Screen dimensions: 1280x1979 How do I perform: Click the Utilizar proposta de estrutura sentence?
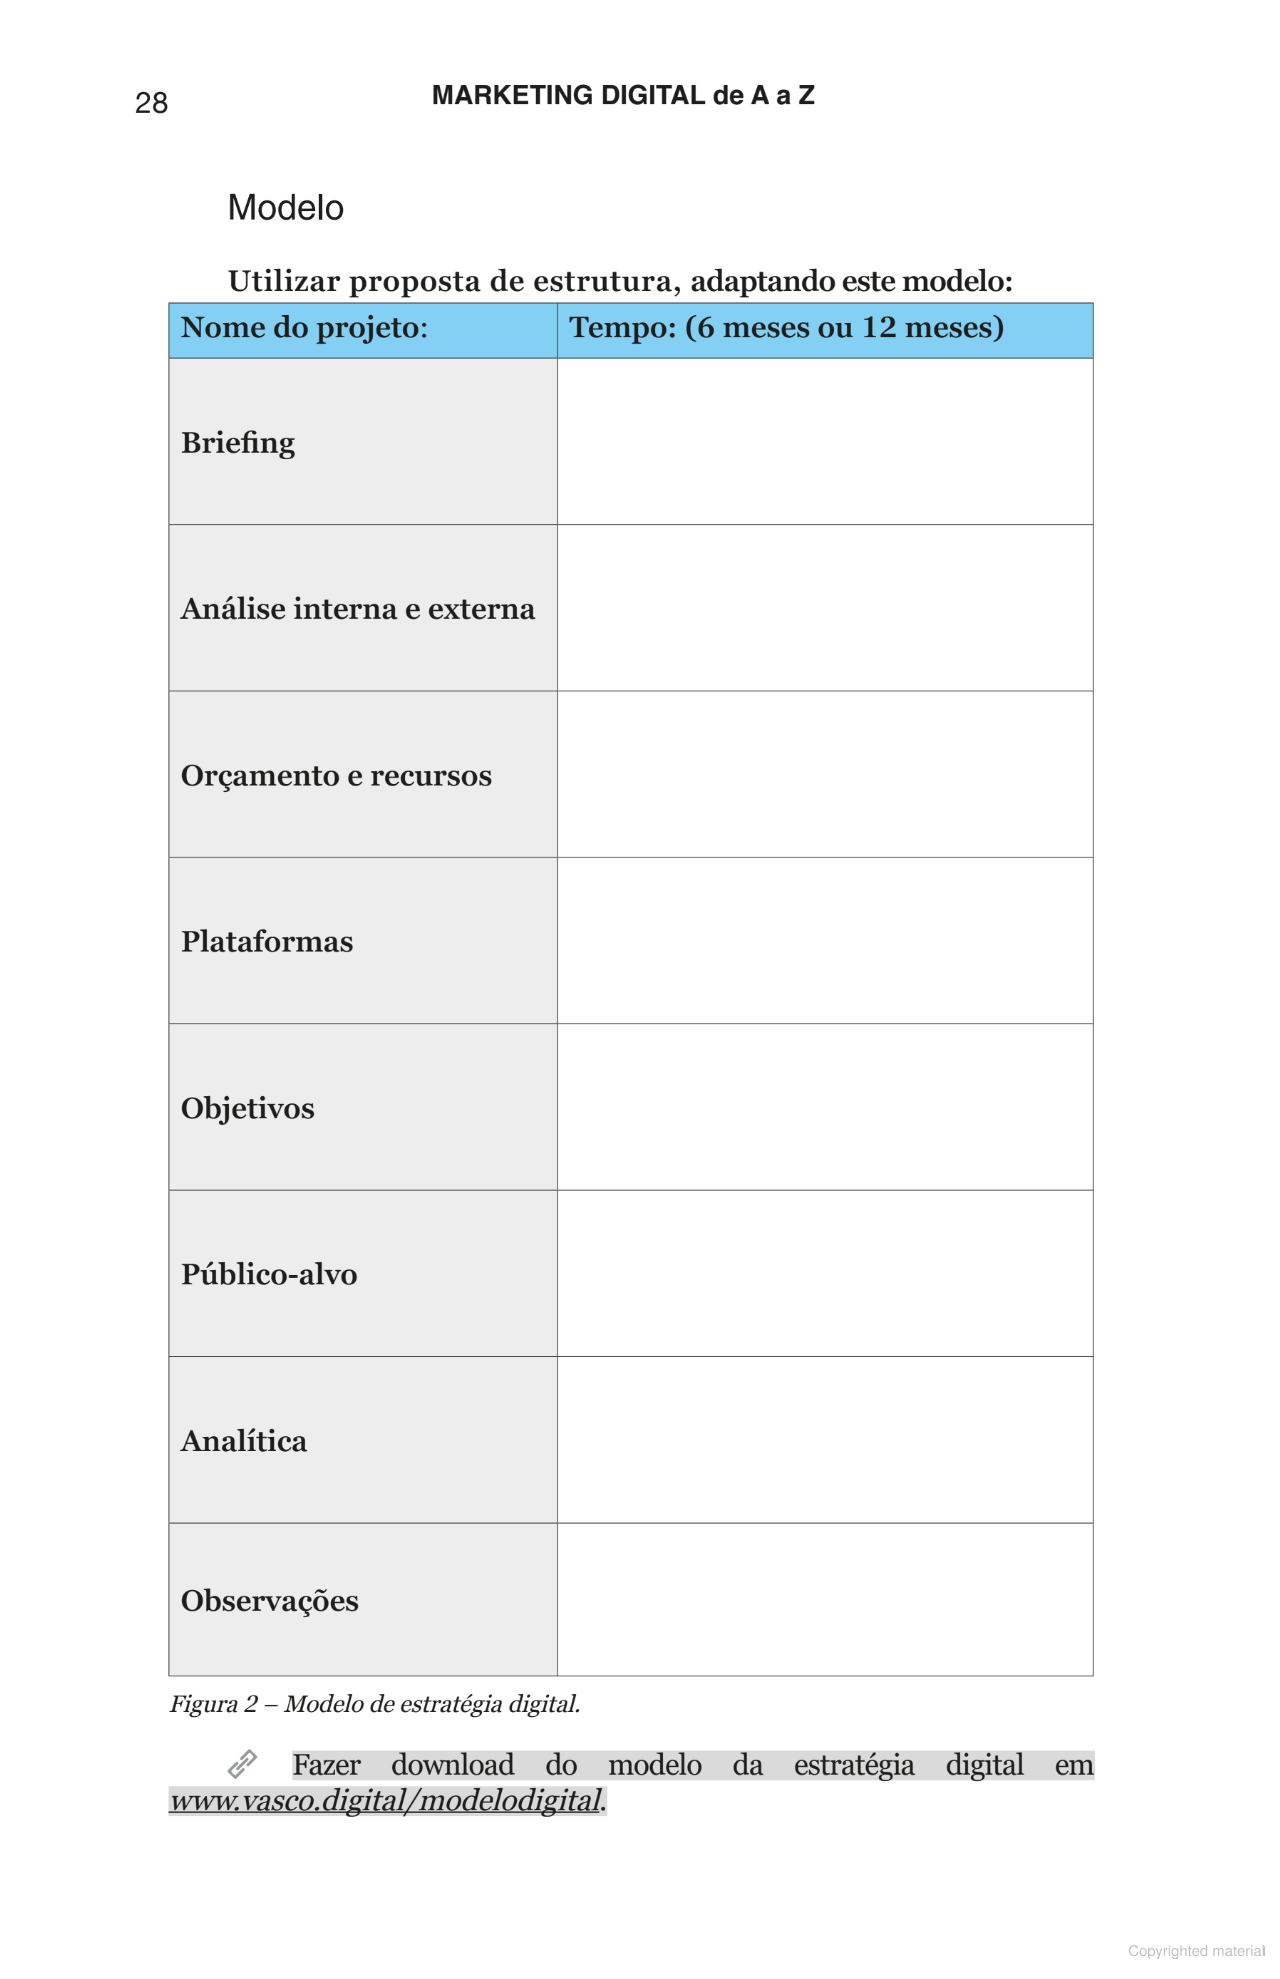pos(620,281)
